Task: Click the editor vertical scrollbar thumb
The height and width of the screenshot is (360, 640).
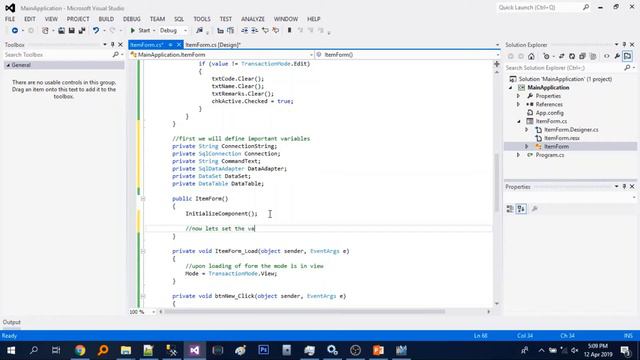Action: tap(497, 182)
